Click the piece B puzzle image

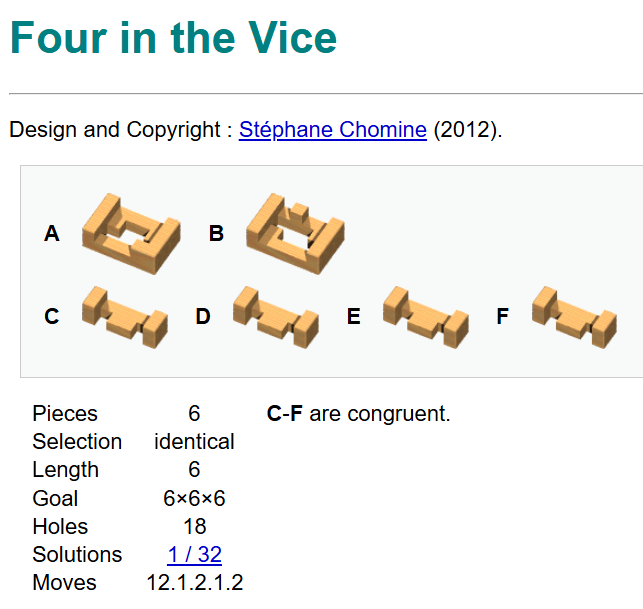pos(294,234)
